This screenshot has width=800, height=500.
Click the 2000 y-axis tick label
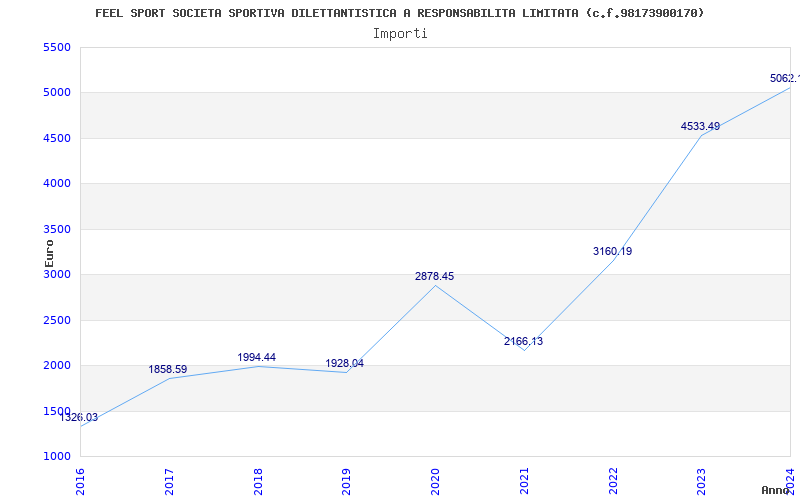(x=57, y=365)
